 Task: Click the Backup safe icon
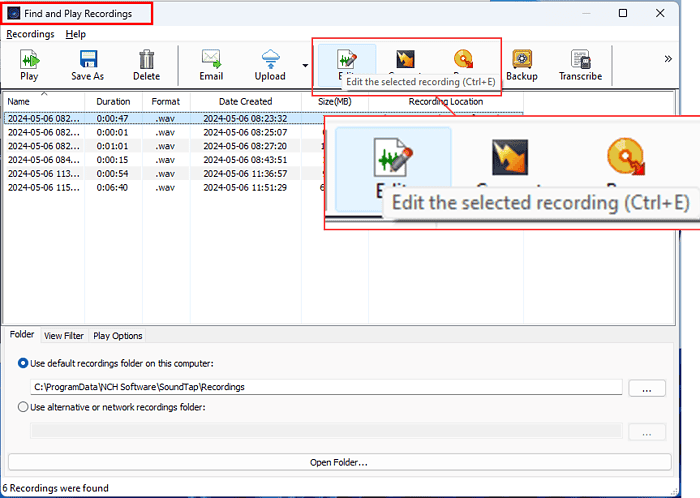[522, 59]
